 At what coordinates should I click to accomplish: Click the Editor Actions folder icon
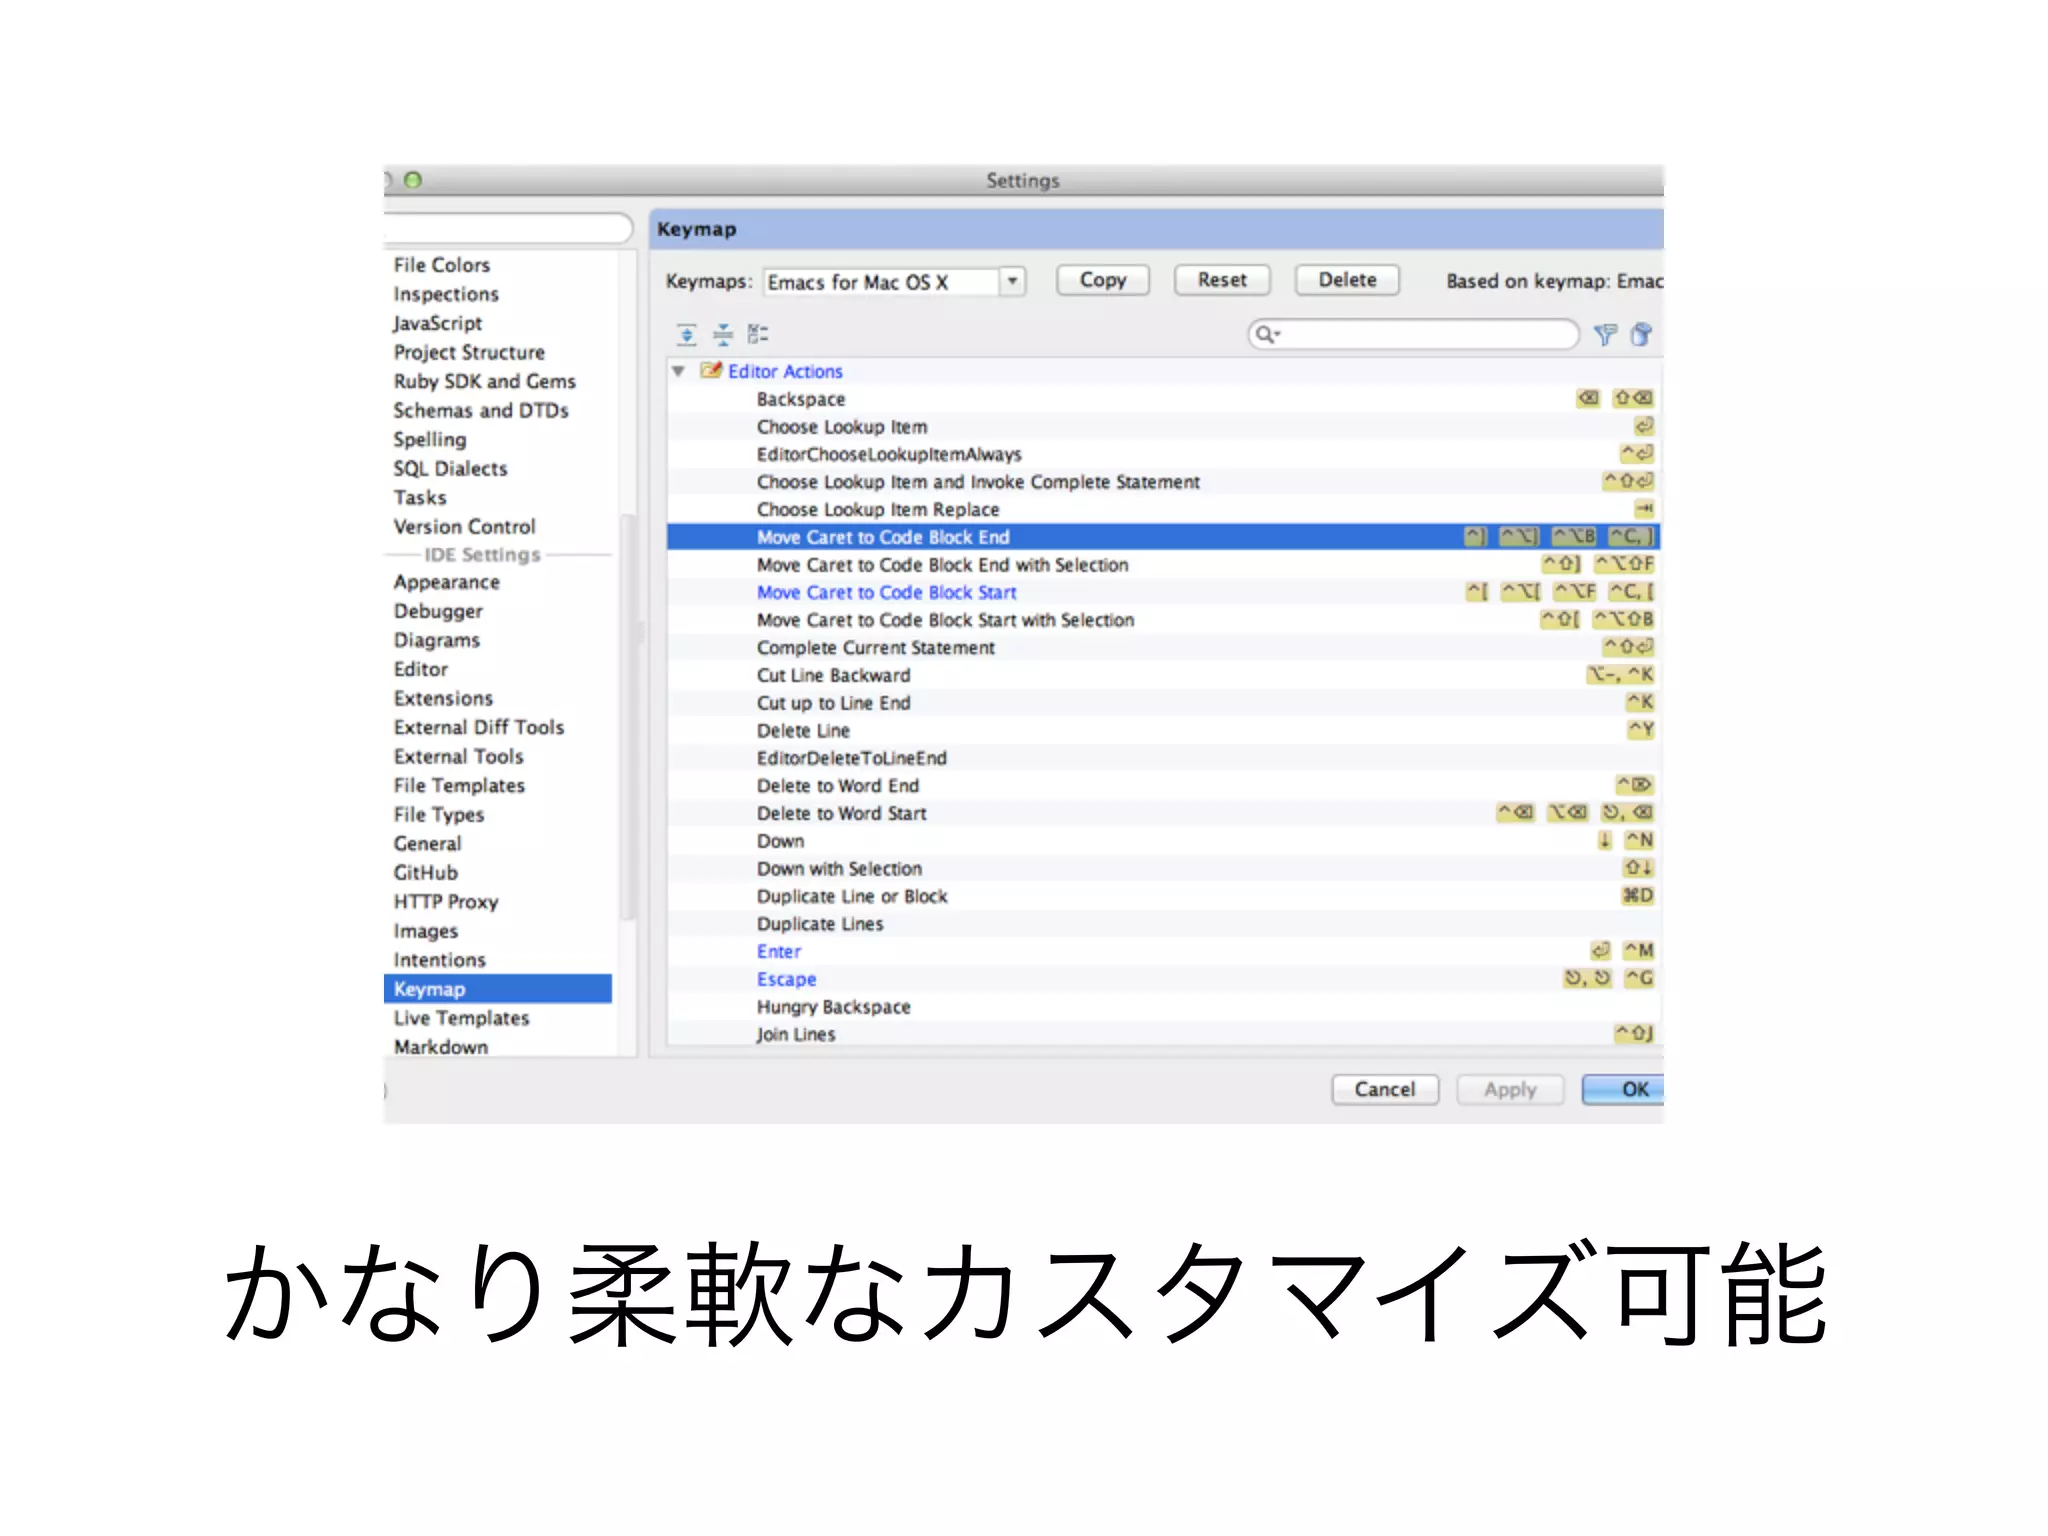(x=711, y=371)
